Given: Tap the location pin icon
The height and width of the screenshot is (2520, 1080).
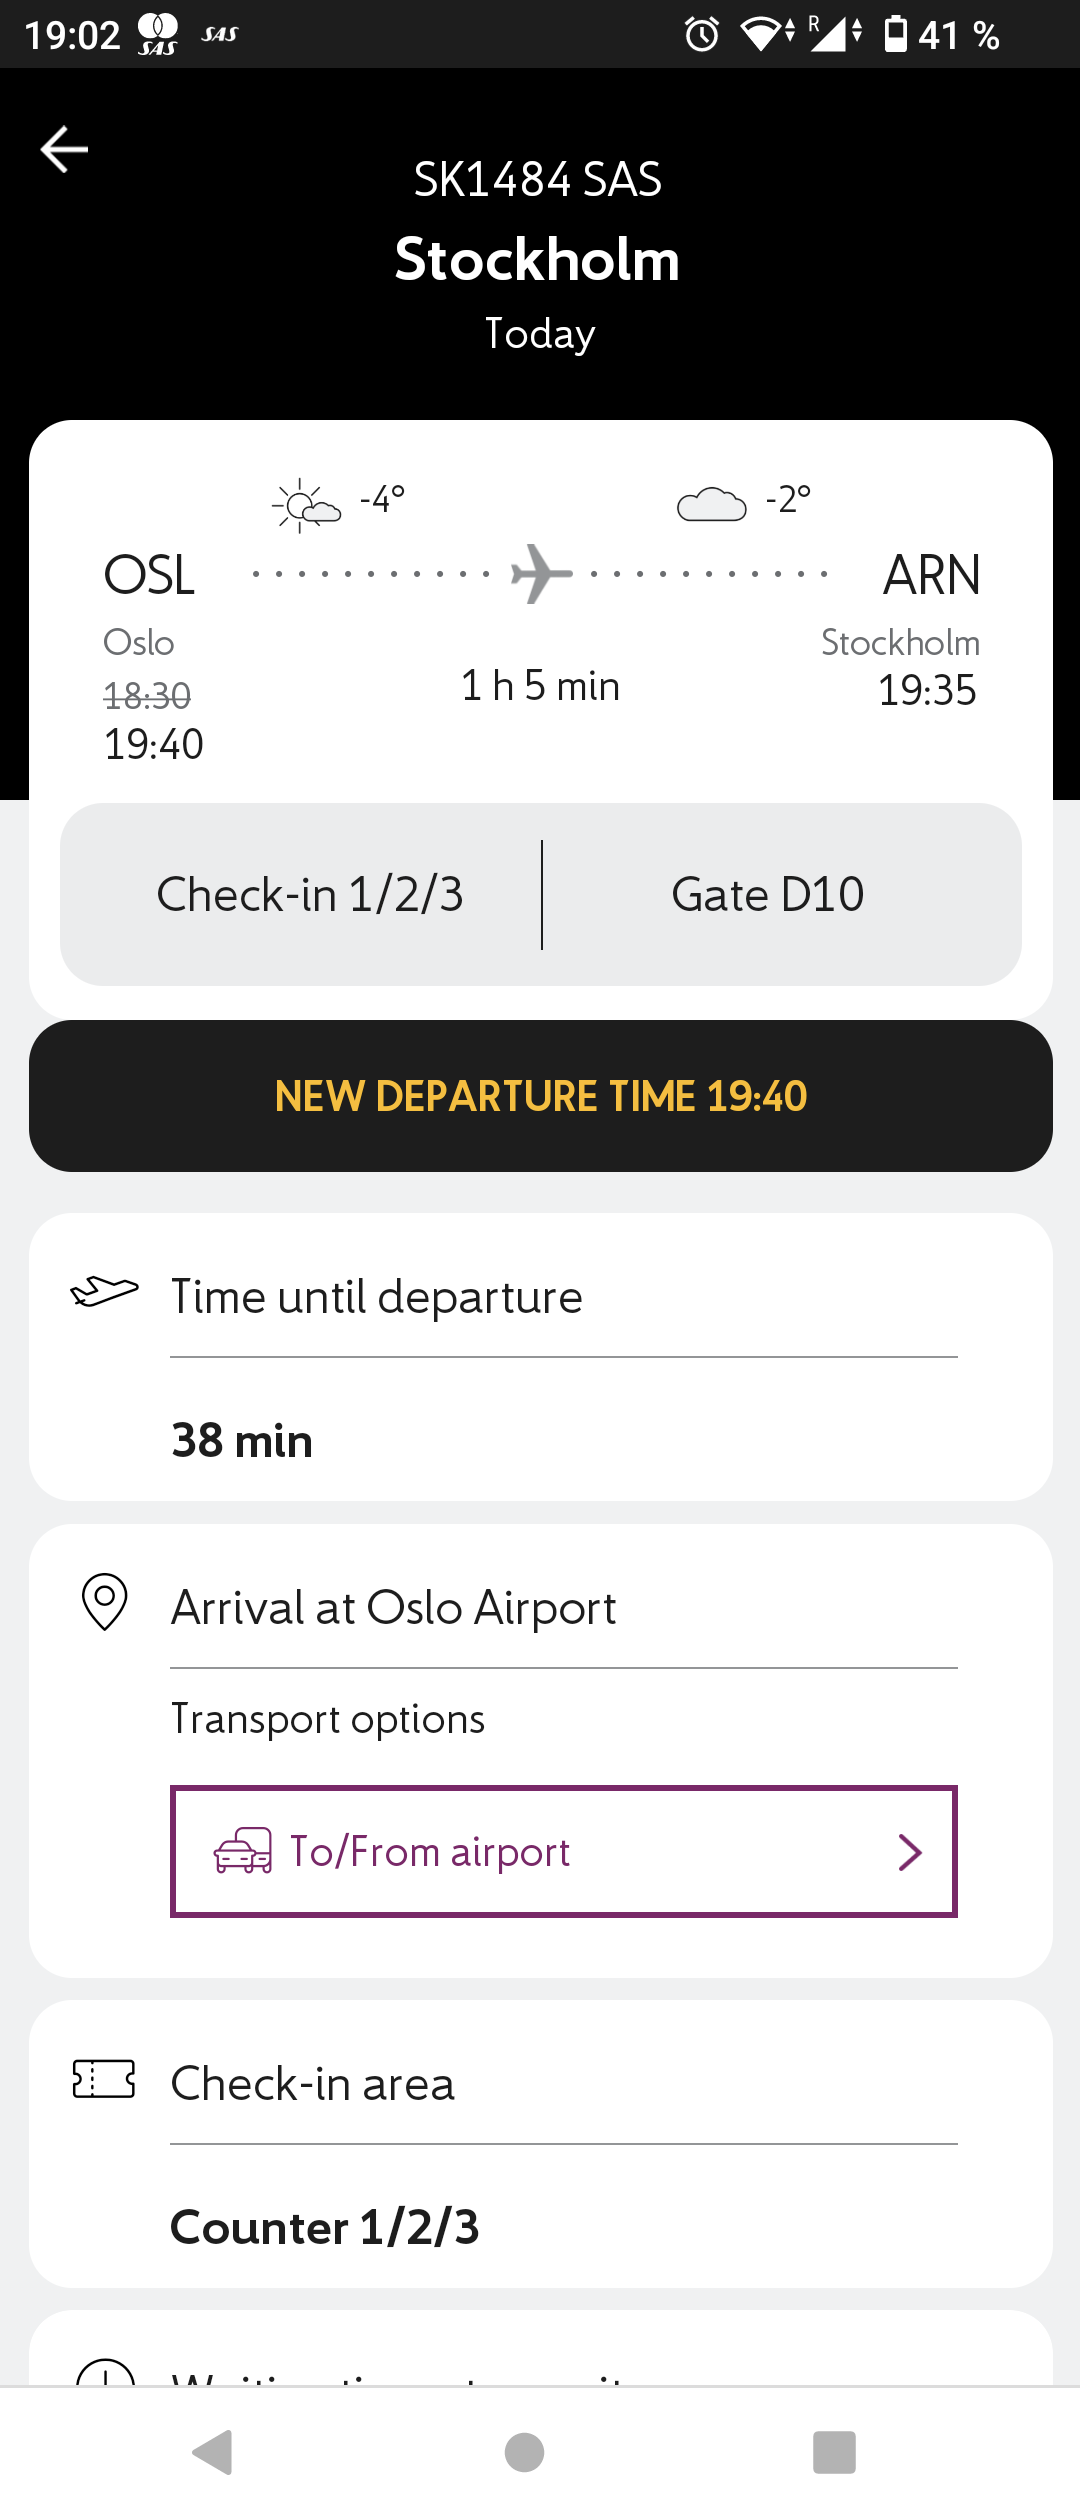Looking at the screenshot, I should click(104, 1601).
